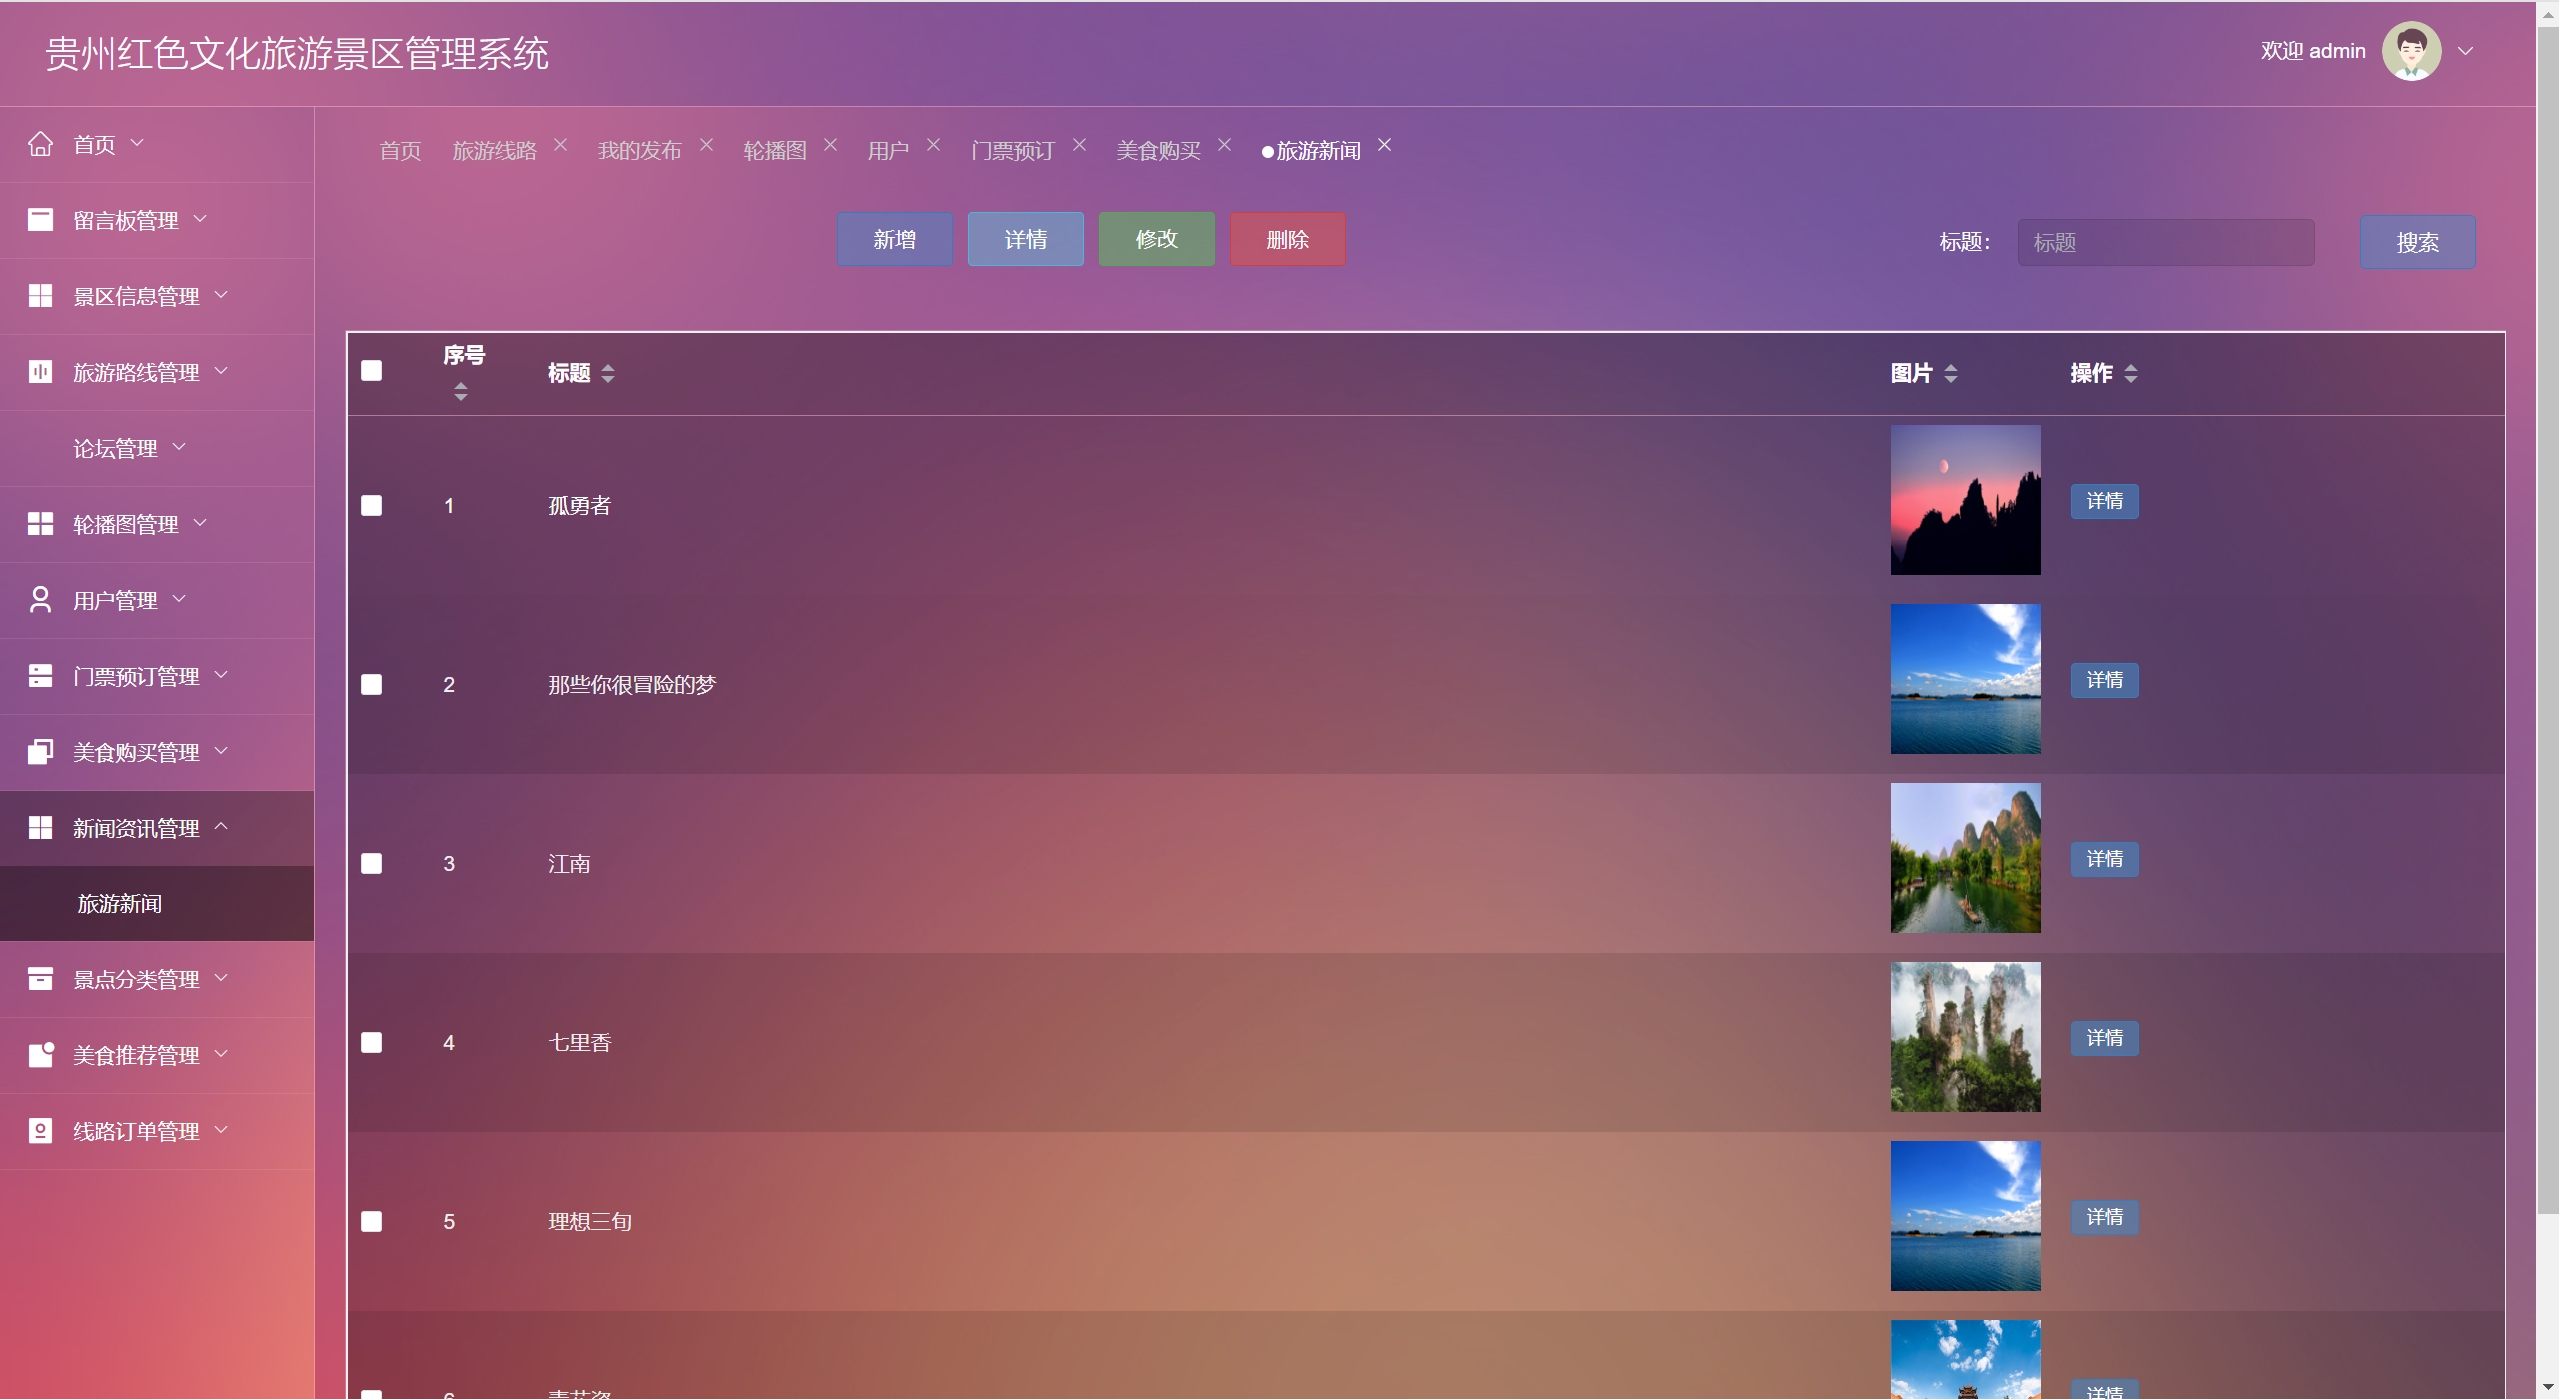Image resolution: width=2559 pixels, height=1399 pixels.
Task: Click the 新增 button
Action: coord(895,239)
